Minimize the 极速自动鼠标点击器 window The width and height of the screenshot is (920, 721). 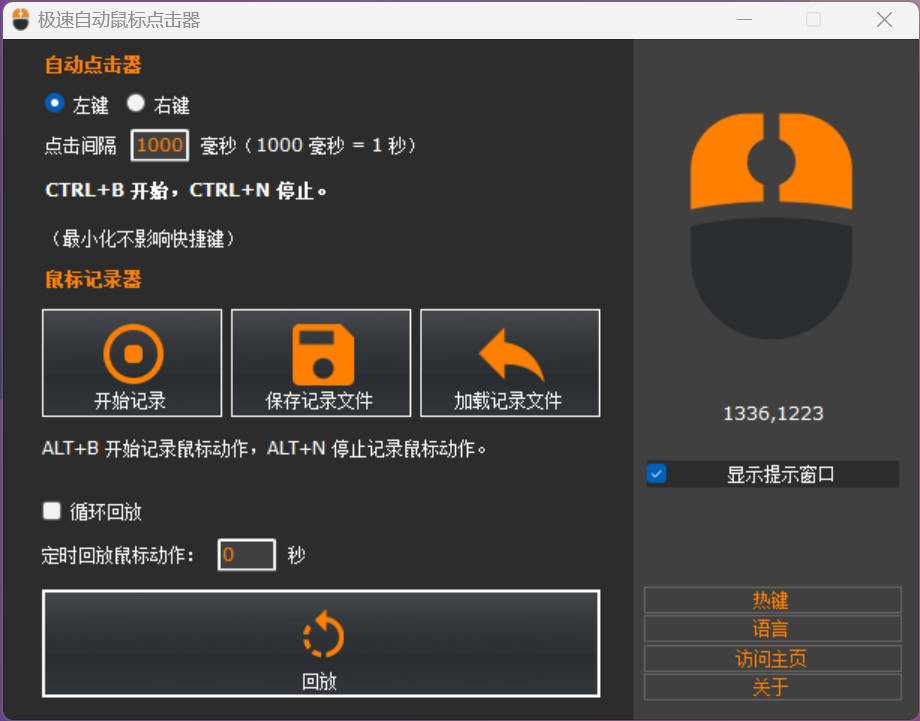coord(745,19)
